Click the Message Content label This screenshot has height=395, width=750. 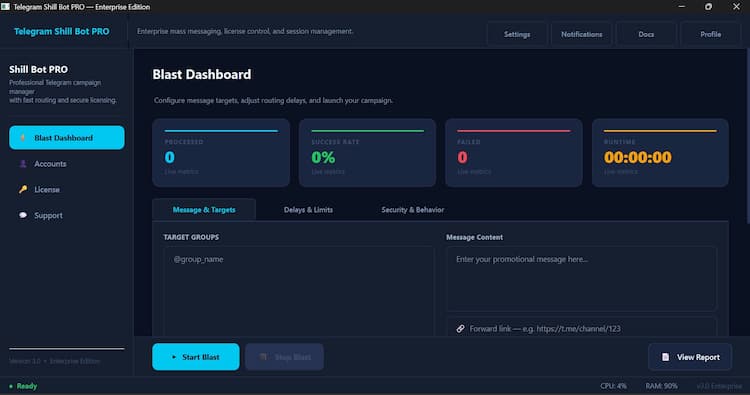point(474,237)
